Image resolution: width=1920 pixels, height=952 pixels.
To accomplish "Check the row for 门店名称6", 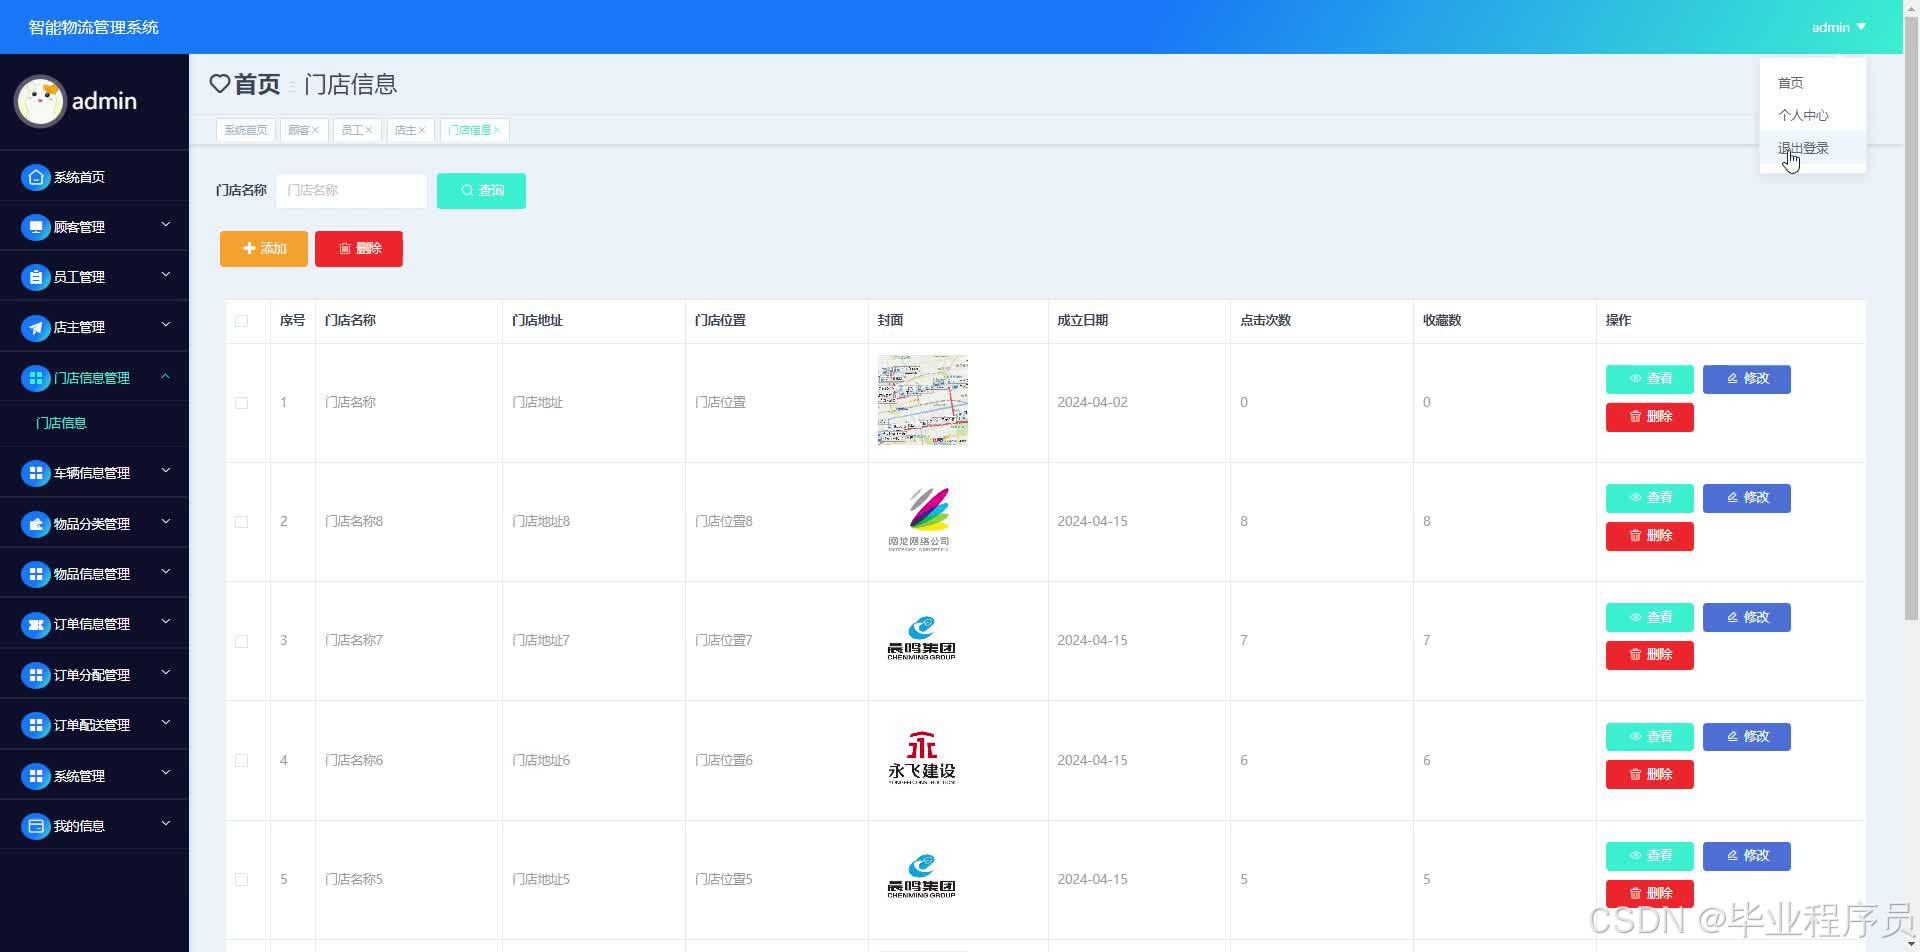I will point(241,761).
